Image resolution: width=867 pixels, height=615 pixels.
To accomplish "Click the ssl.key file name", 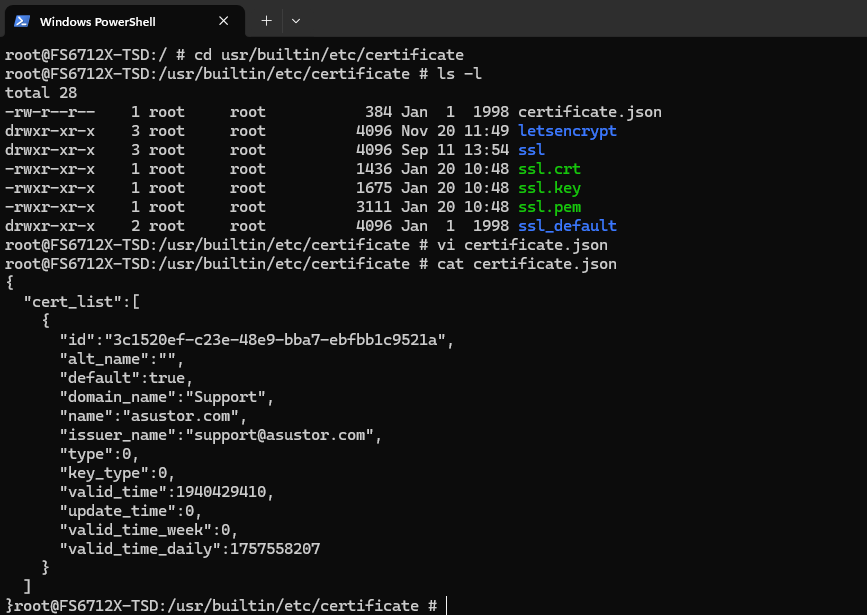I will 549,188.
